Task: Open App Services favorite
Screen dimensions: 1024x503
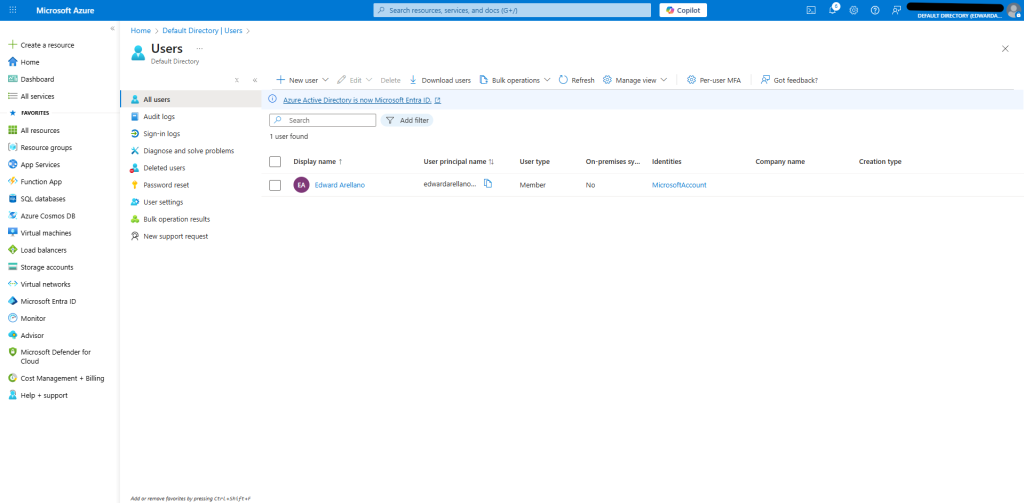Action: (33, 165)
